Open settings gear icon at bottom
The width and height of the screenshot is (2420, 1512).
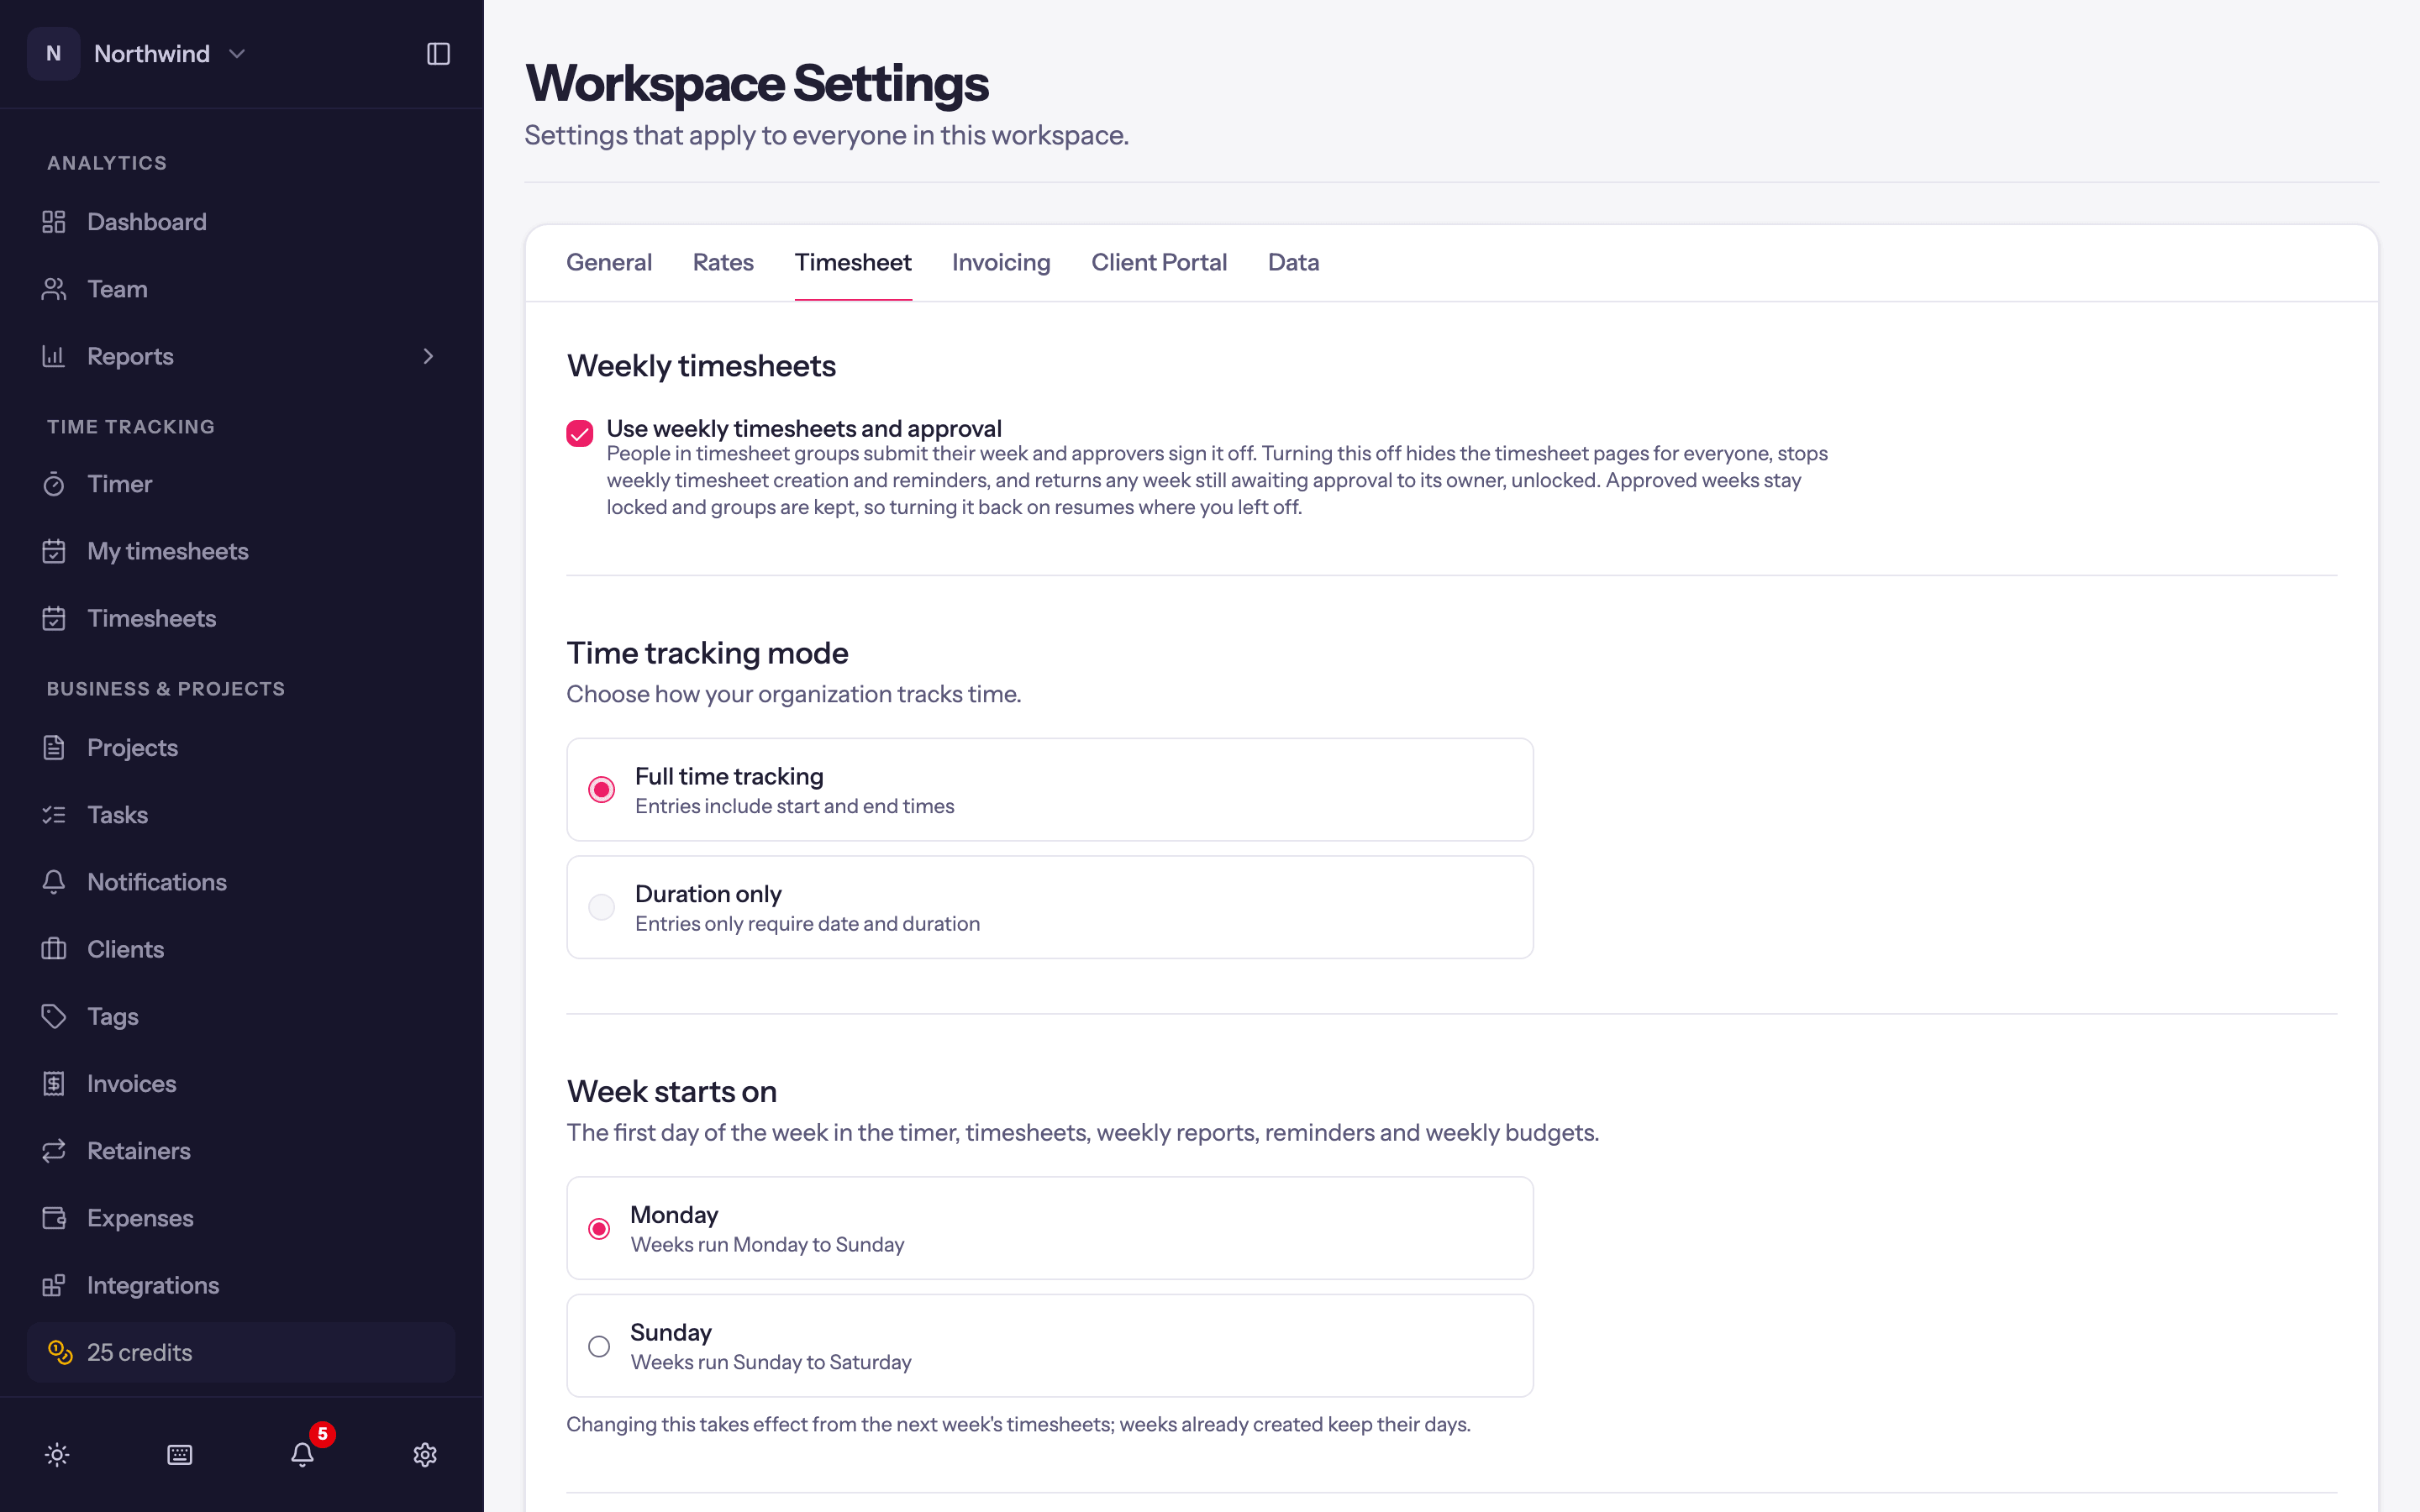pos(425,1454)
